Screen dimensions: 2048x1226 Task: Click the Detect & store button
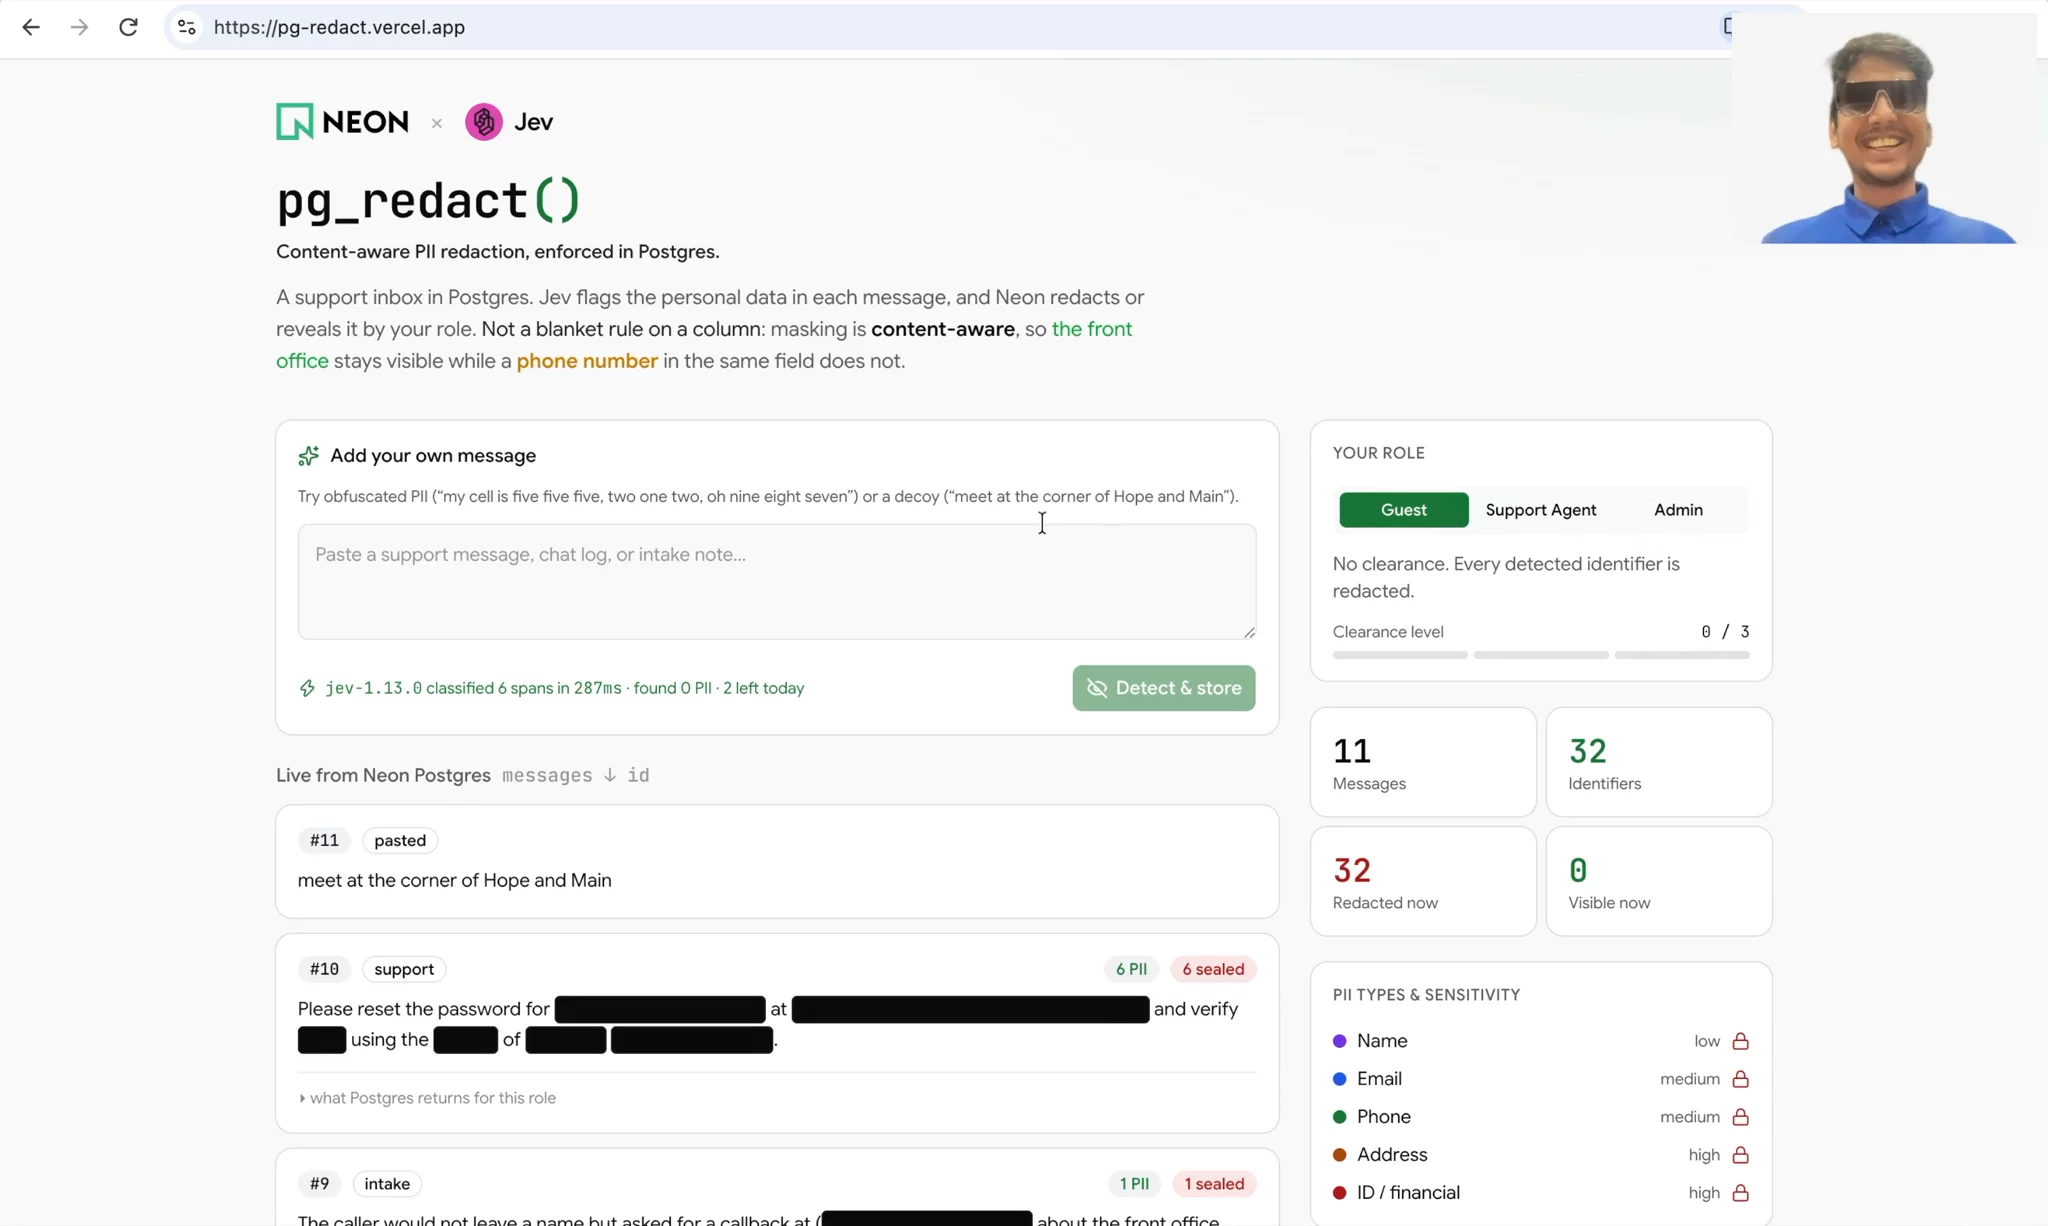pos(1164,688)
